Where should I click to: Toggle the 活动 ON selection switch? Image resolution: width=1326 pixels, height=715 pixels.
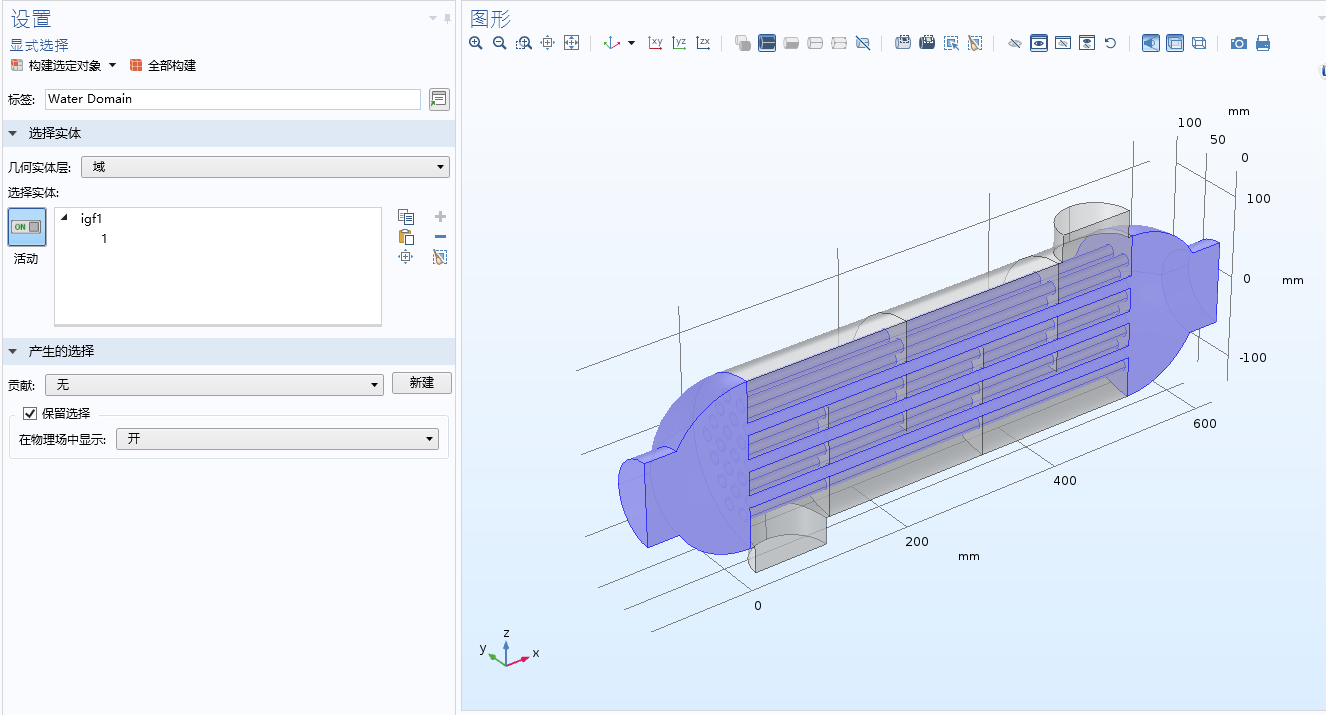26,227
